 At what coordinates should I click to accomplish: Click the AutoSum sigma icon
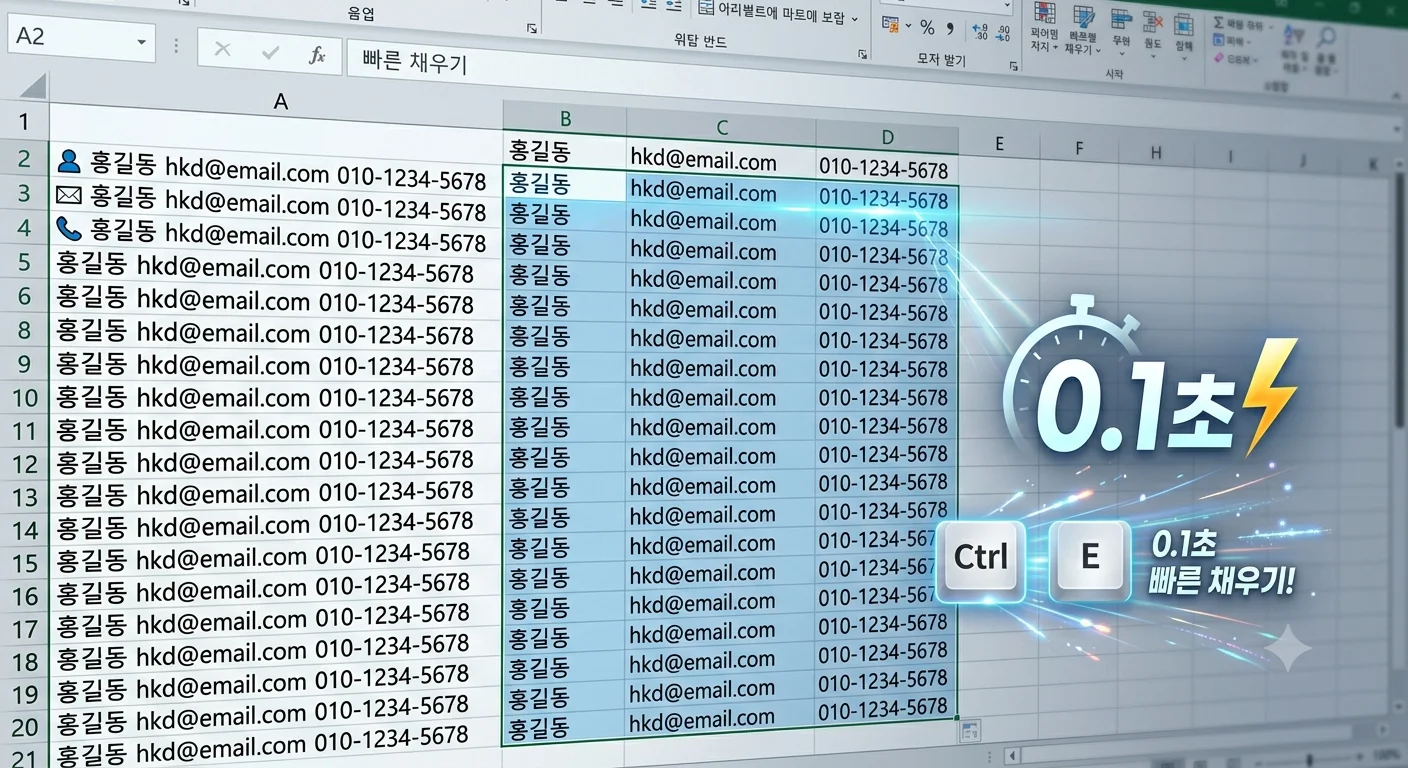[x=1219, y=22]
